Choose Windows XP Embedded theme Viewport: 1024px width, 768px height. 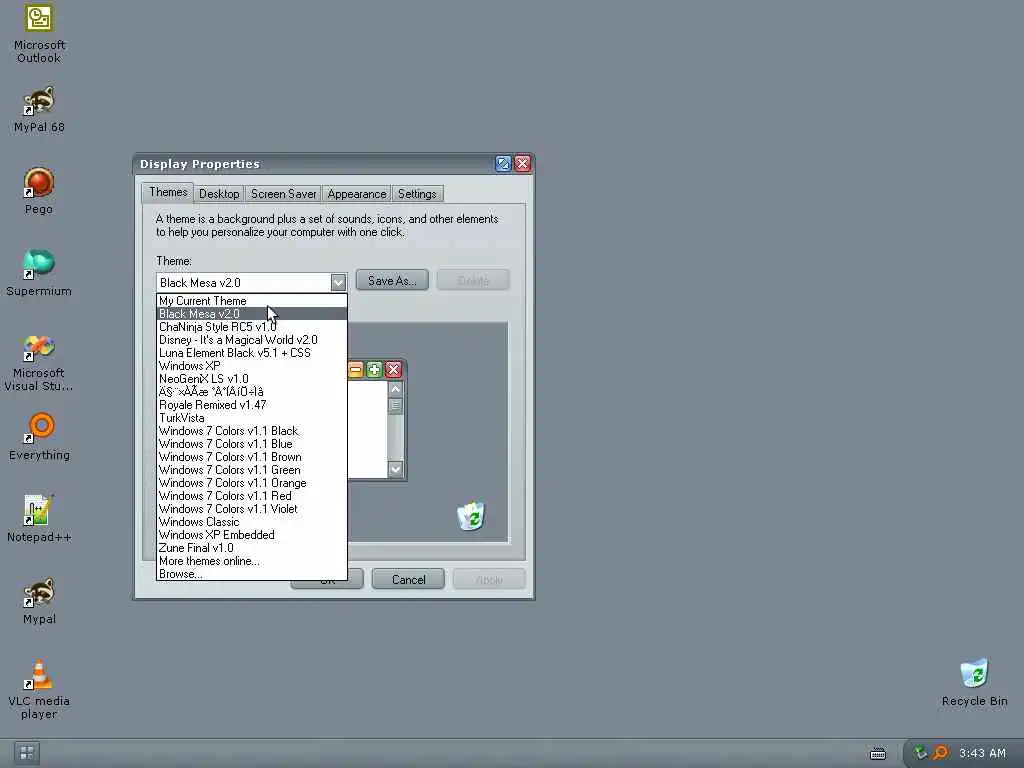point(252,536)
